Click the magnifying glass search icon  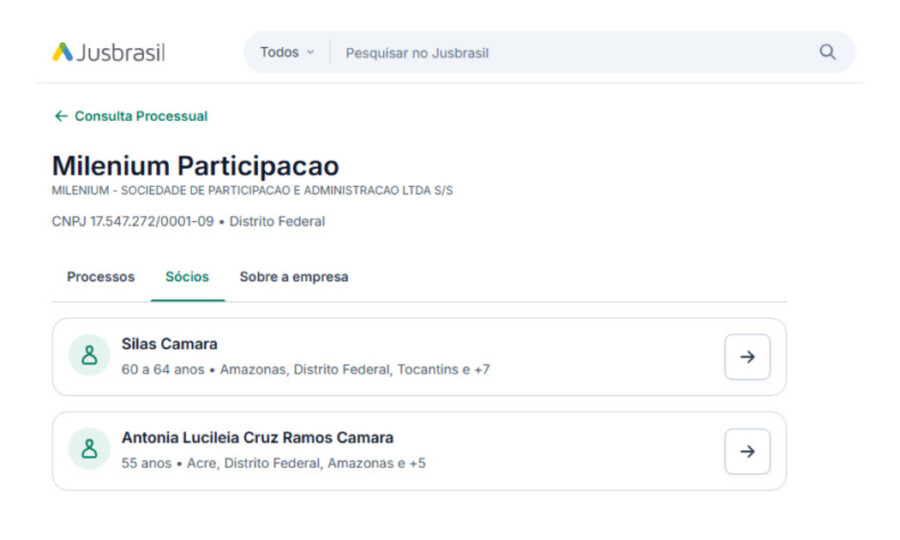coord(827,52)
